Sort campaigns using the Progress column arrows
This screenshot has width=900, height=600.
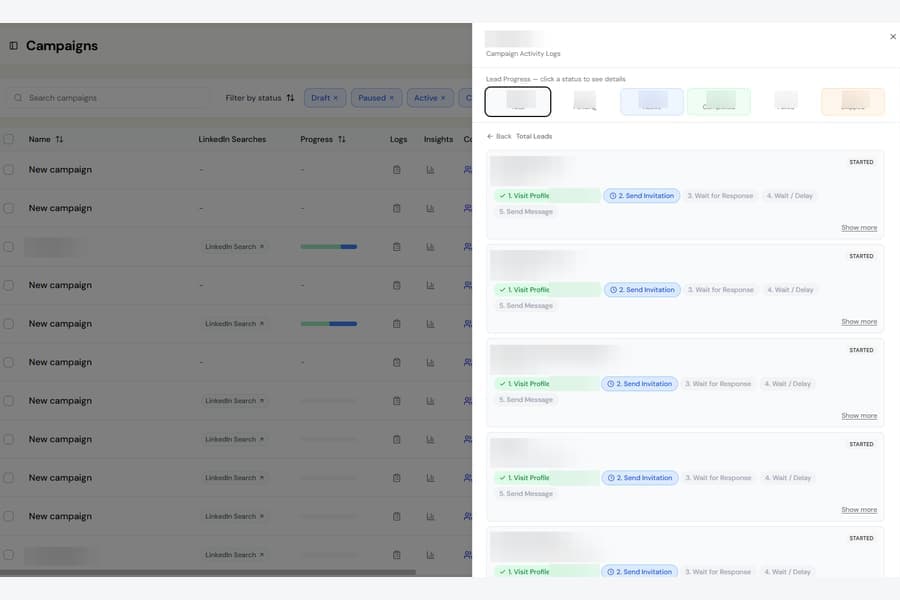[x=342, y=140]
